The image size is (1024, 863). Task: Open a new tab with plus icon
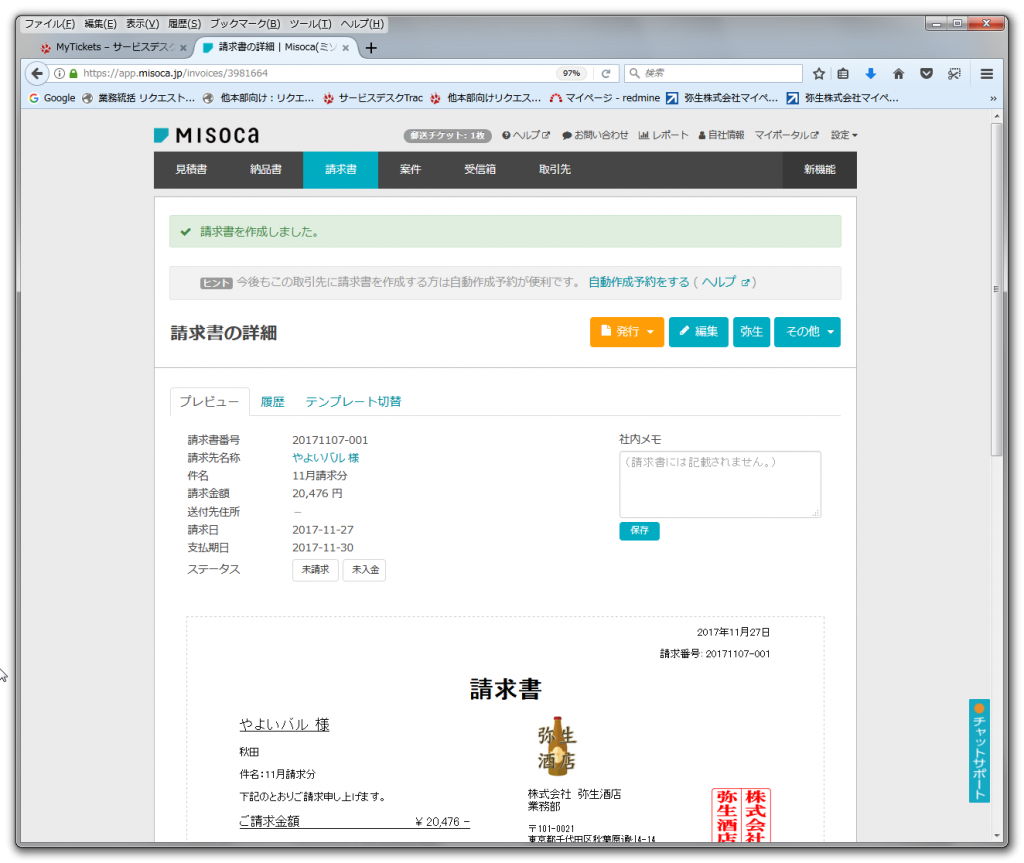(371, 48)
